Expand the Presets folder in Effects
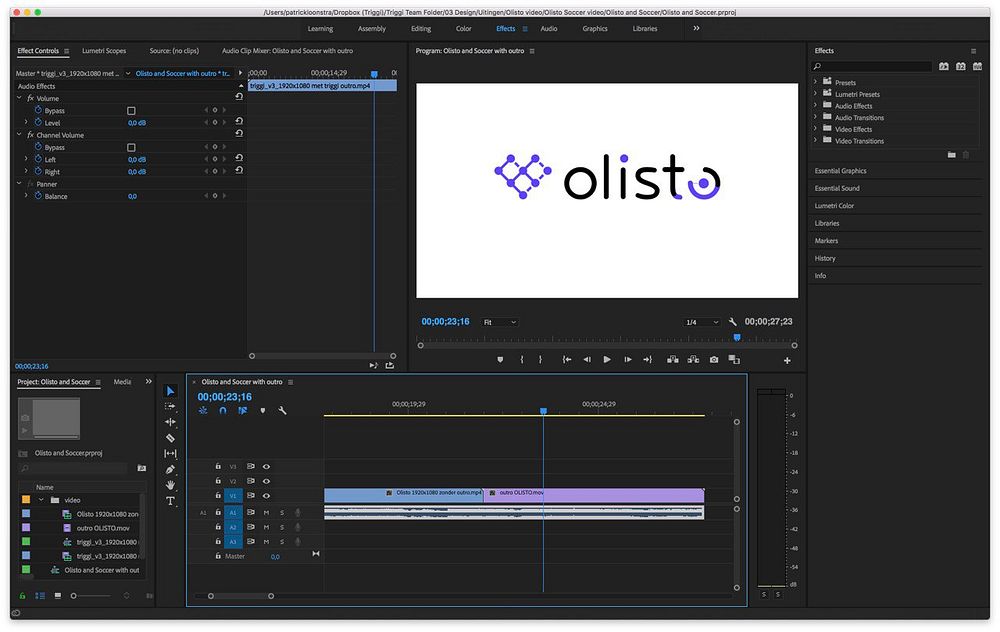 [816, 82]
